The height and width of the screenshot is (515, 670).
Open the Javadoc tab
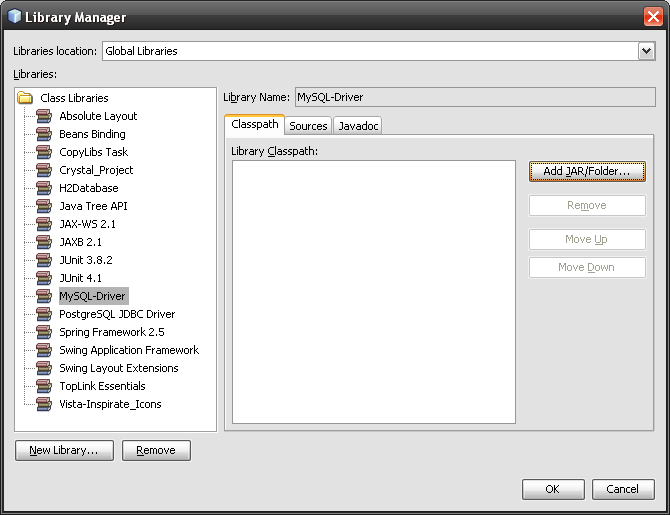357,126
